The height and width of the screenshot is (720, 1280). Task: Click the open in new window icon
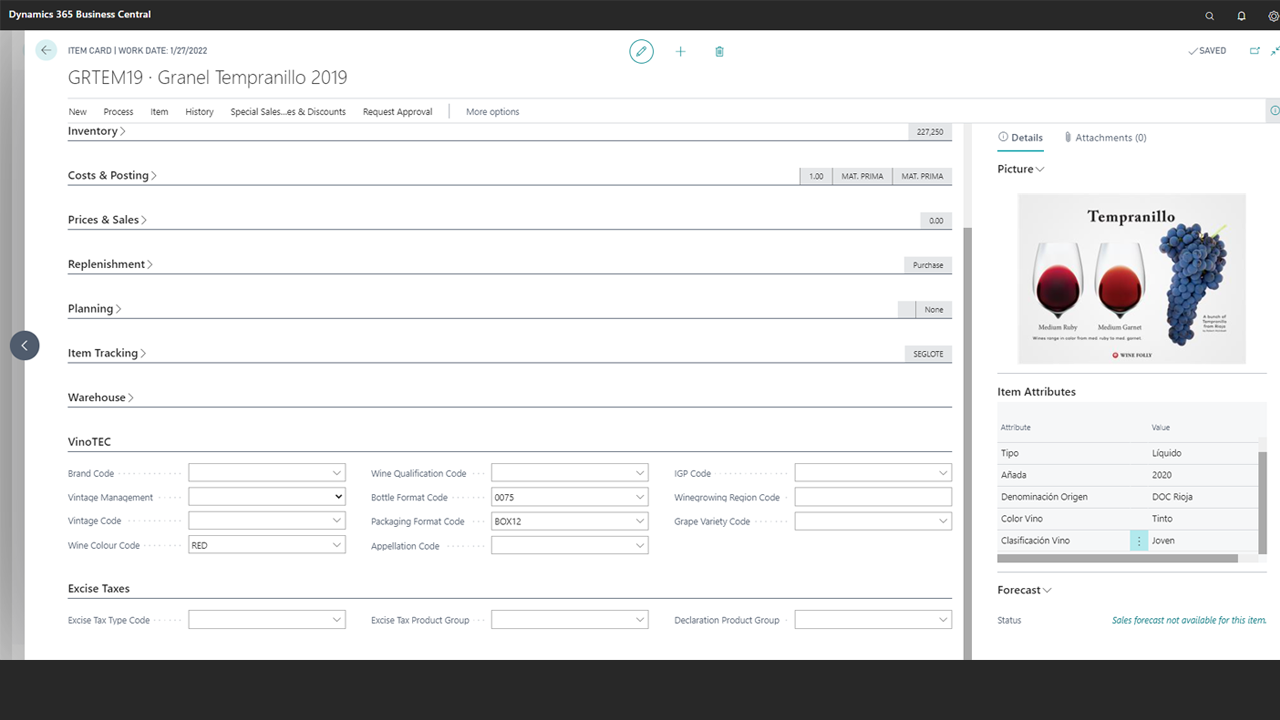[x=1255, y=51]
